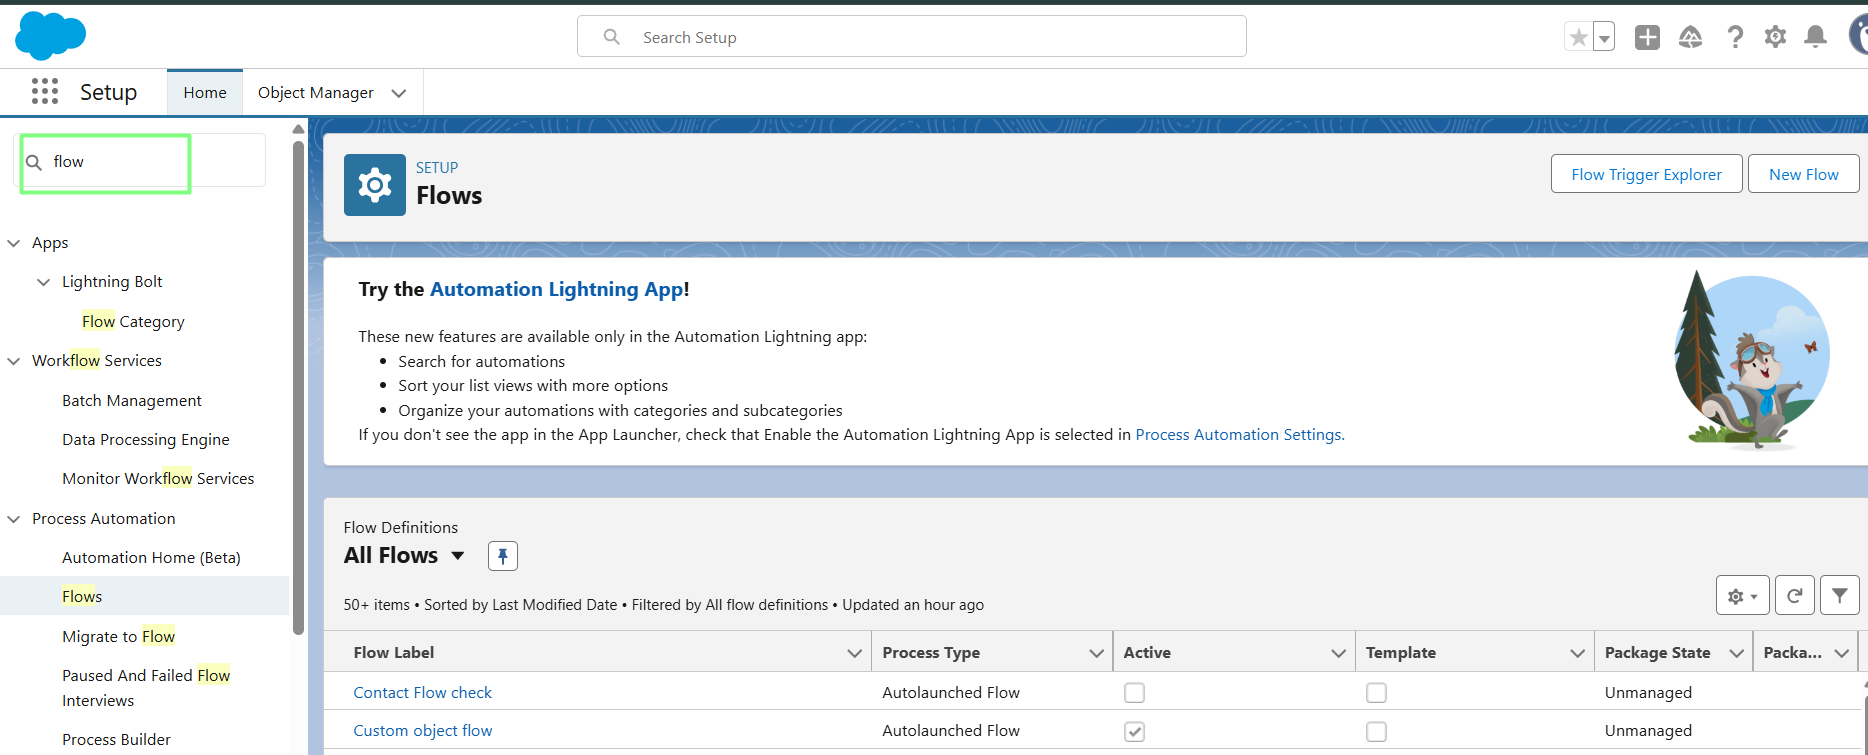Open the App Launcher dots grid

(45, 92)
